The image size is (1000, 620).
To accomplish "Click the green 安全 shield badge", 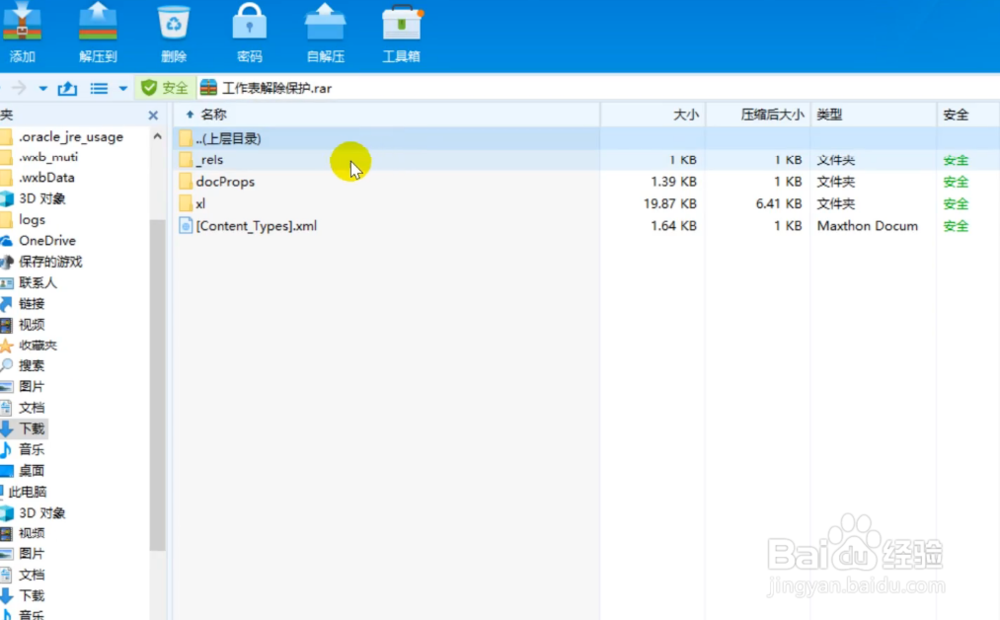I will 165,87.
